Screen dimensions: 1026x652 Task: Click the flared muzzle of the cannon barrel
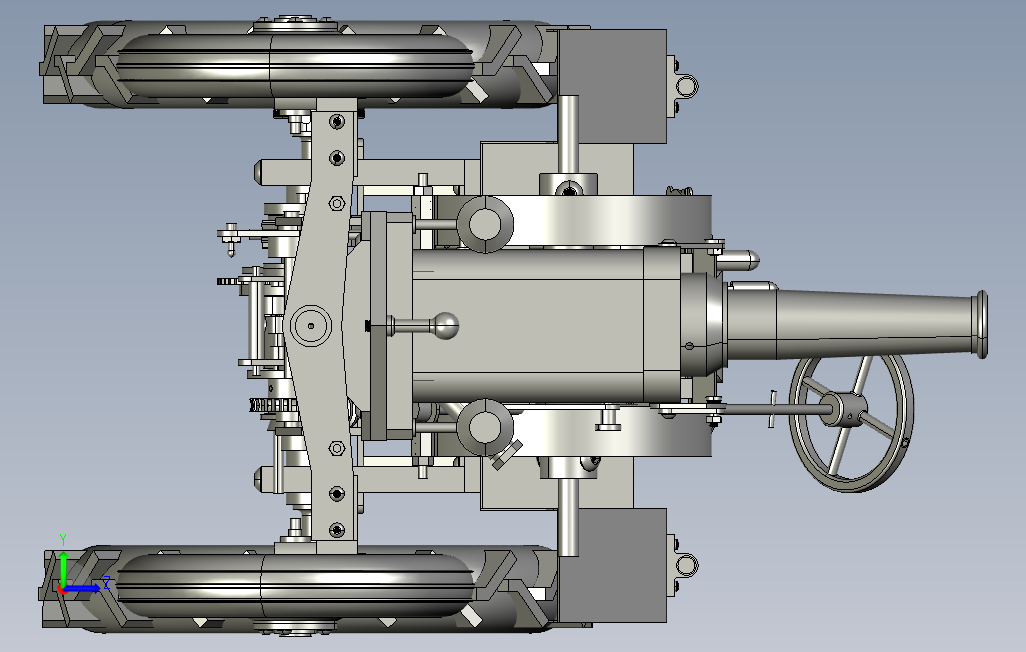tap(982, 325)
